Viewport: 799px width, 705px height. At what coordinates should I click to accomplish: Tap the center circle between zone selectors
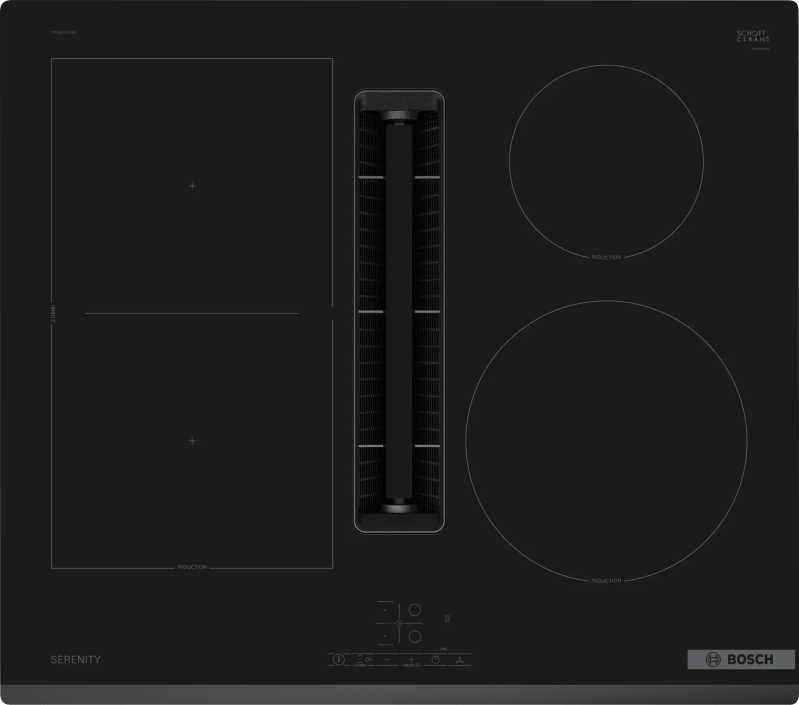pyautogui.click(x=399, y=622)
